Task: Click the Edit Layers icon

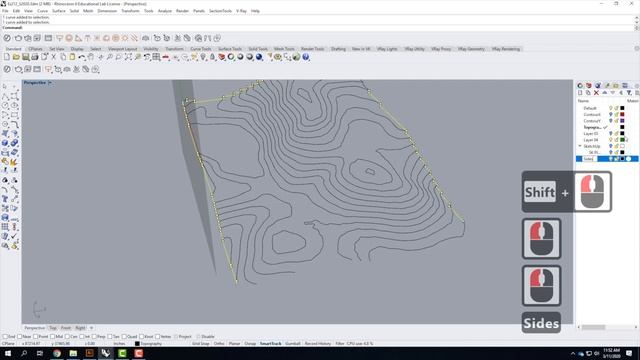Action: click(222, 57)
